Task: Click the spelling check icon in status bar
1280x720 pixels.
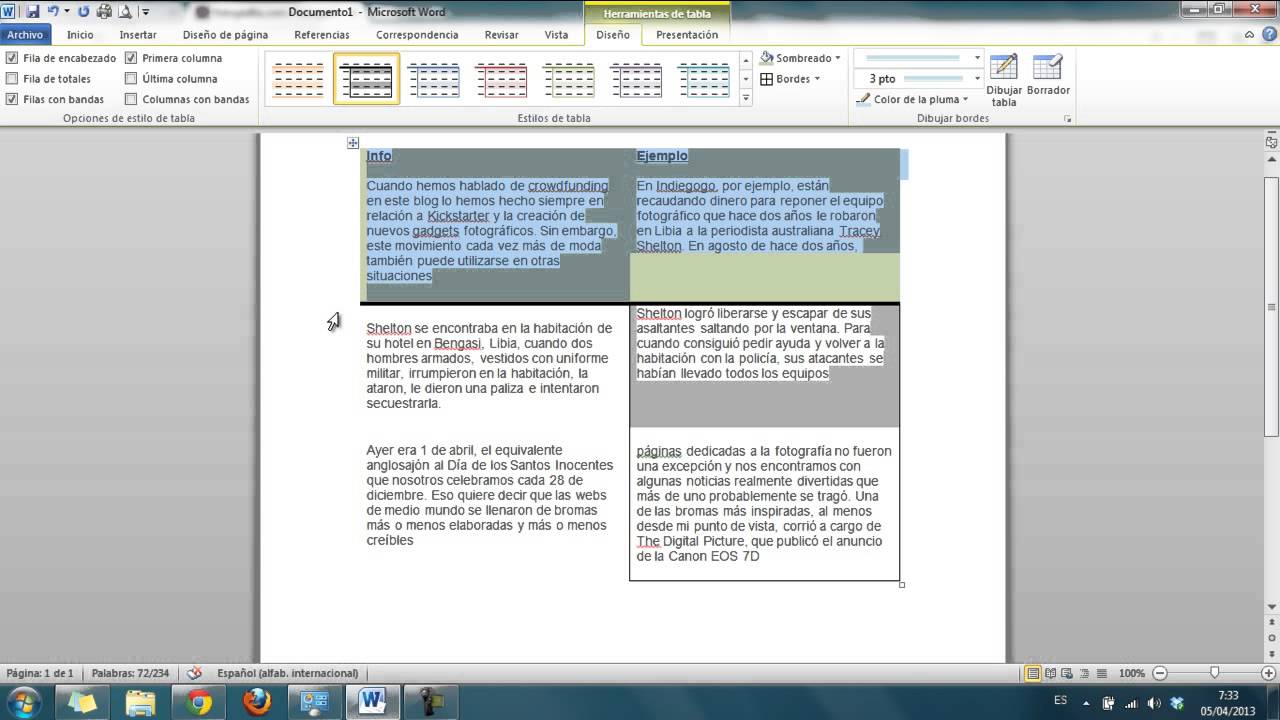Action: (195, 673)
